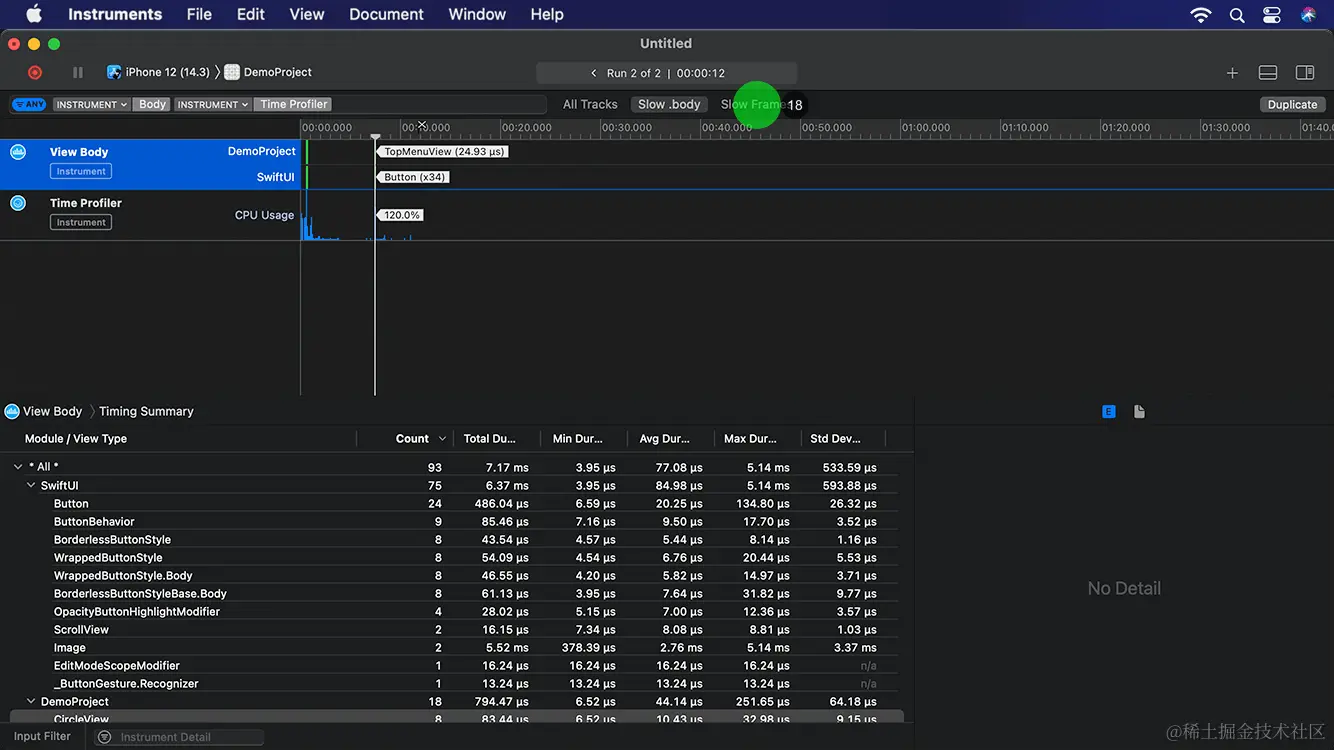Click the View Body track icon
The width and height of the screenshot is (1334, 750).
pyautogui.click(x=18, y=152)
